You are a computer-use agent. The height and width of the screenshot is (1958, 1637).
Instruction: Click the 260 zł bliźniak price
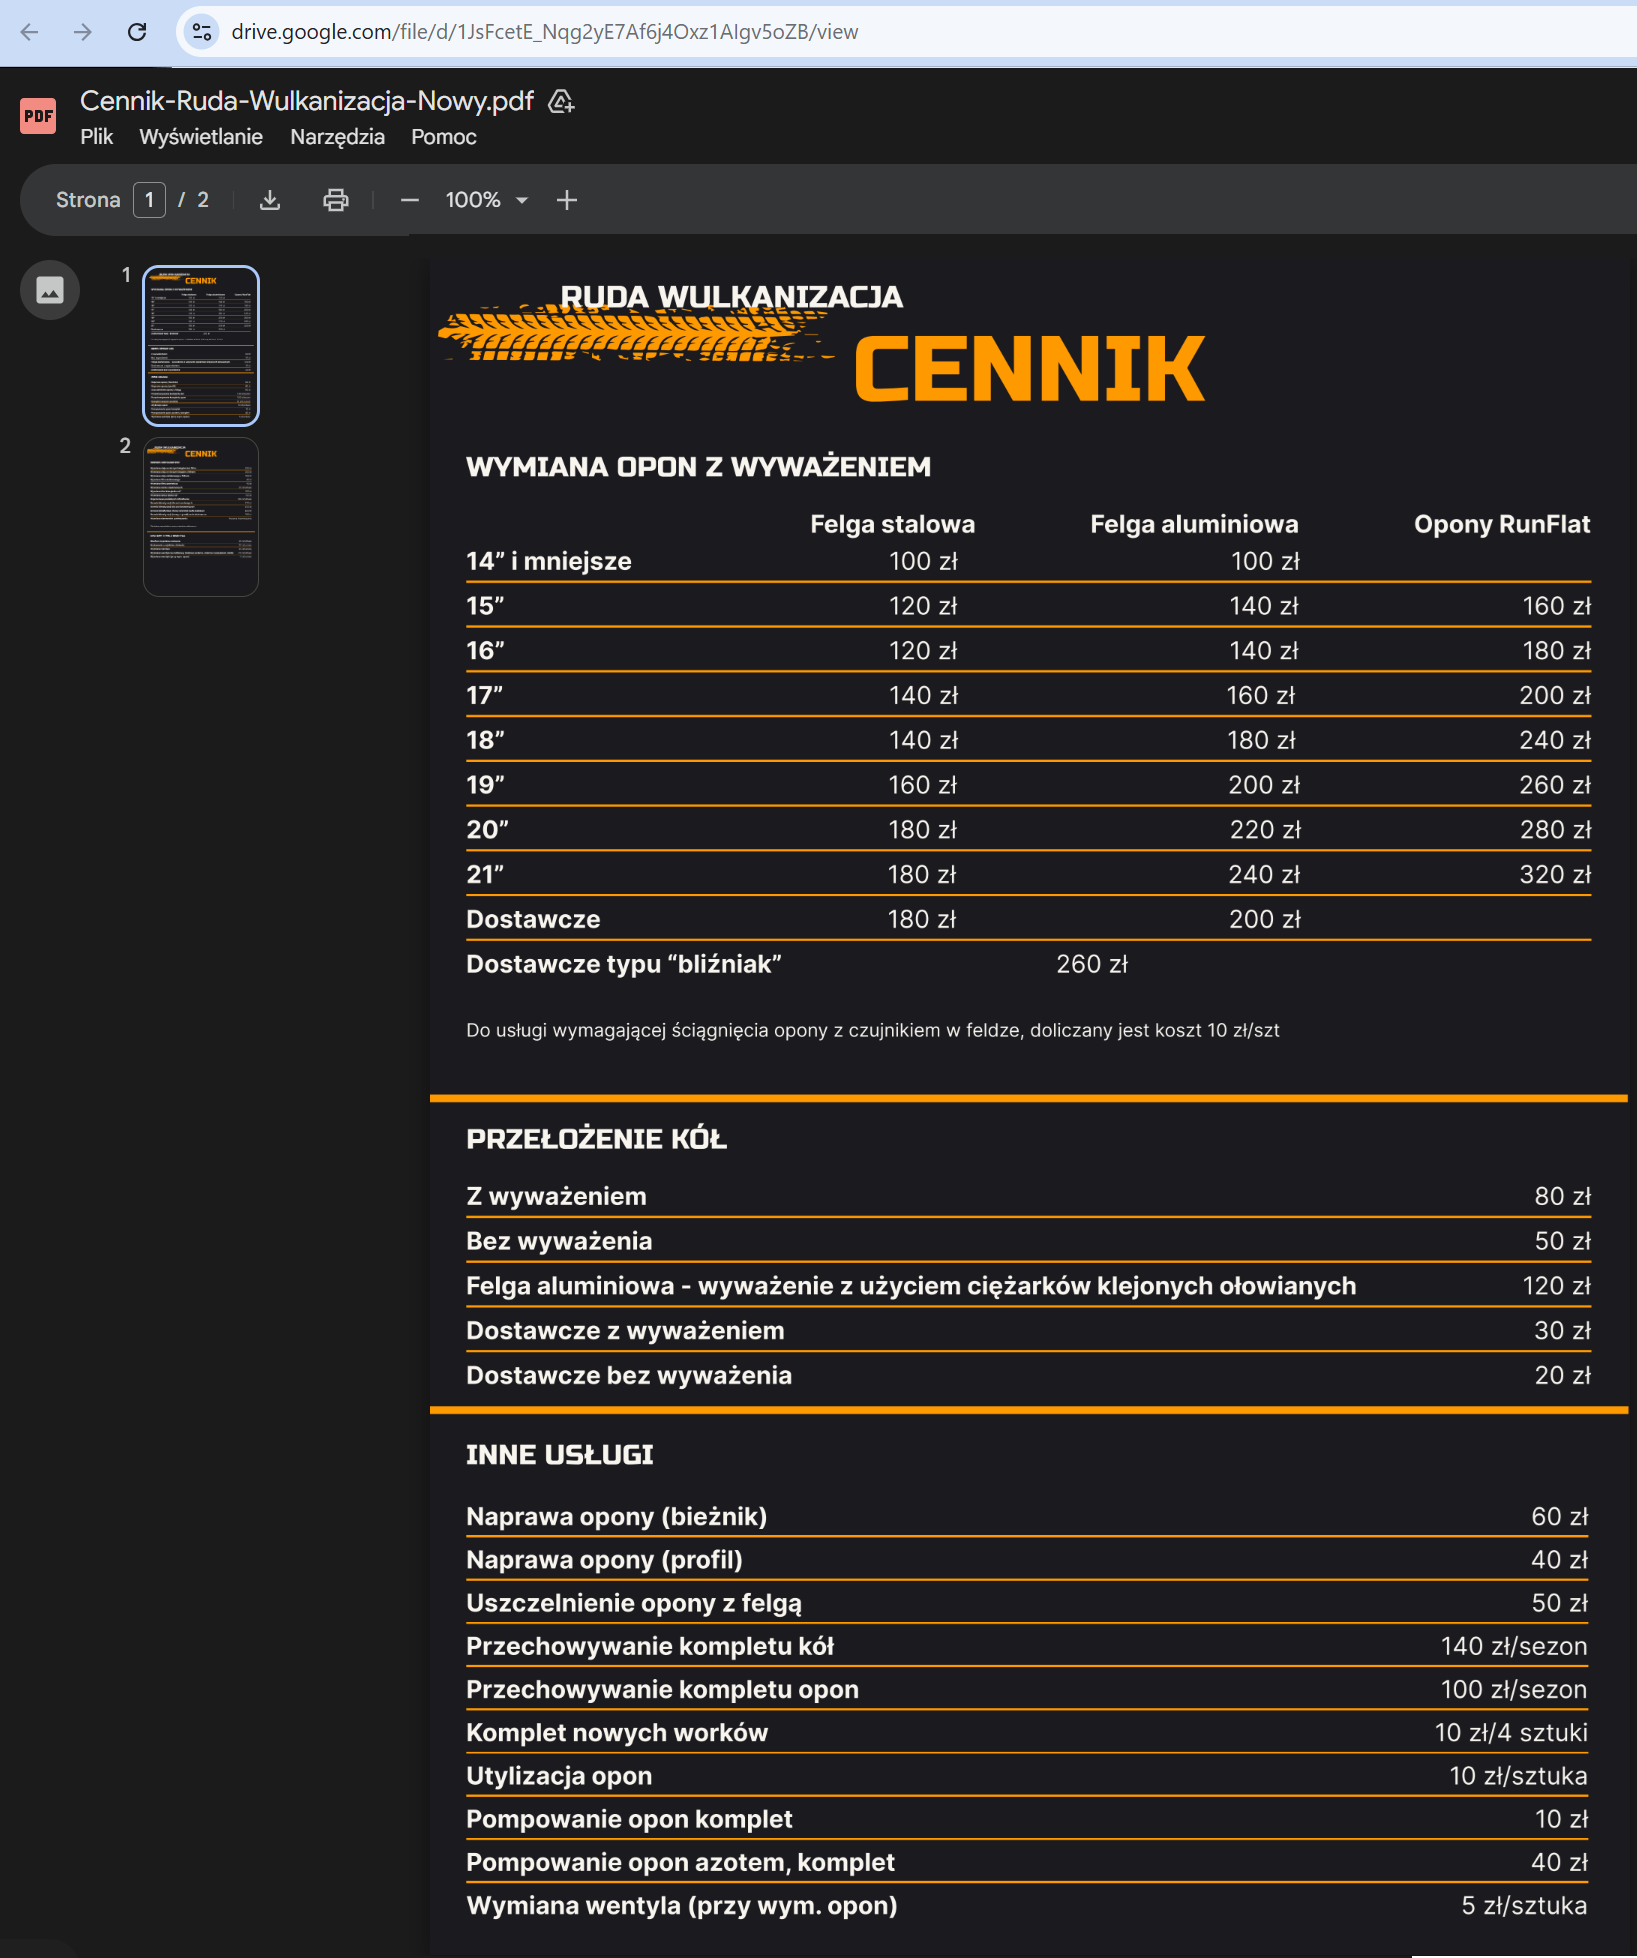1092,964
